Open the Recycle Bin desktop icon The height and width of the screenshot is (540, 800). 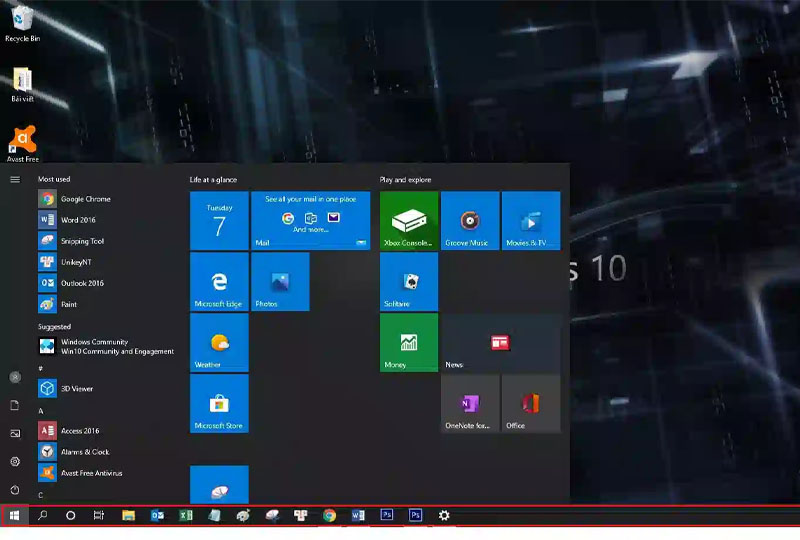tap(22, 23)
